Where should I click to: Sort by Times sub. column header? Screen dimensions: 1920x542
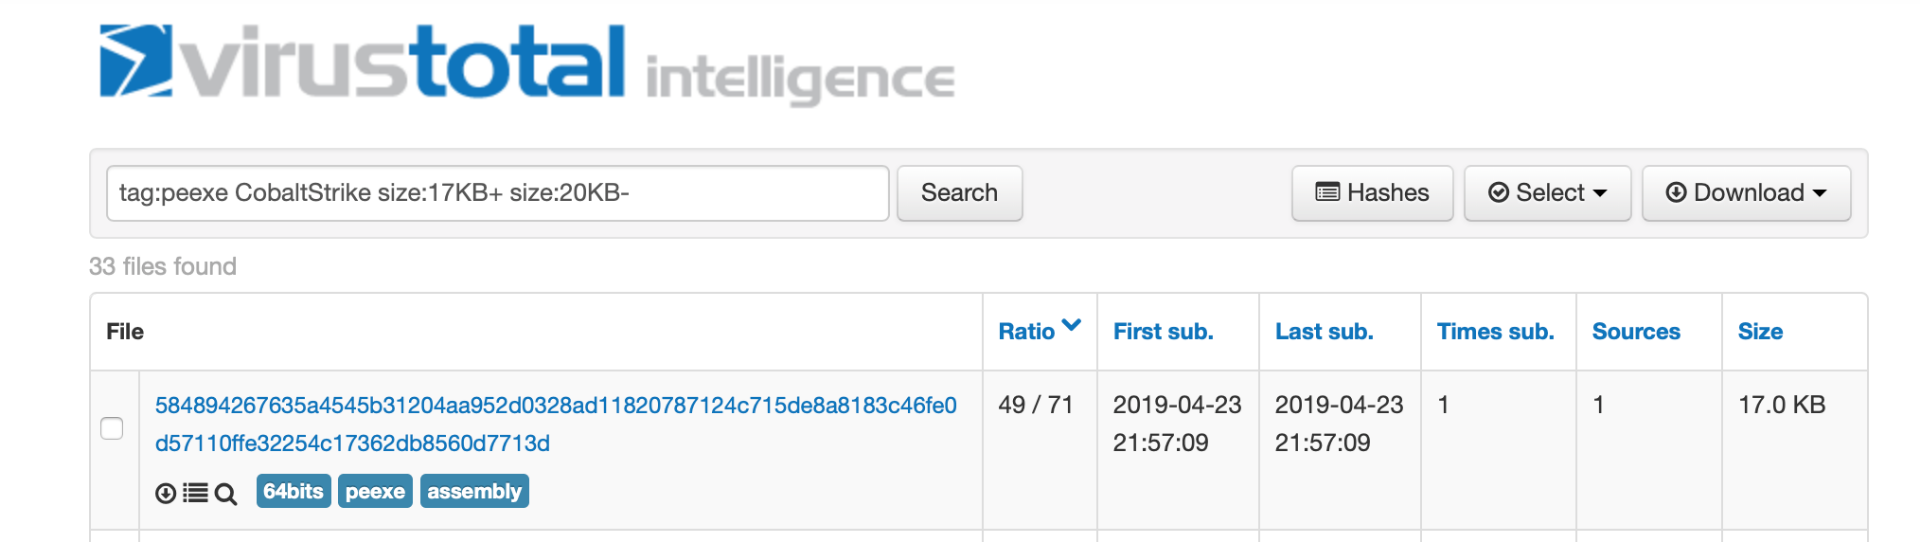click(1495, 332)
